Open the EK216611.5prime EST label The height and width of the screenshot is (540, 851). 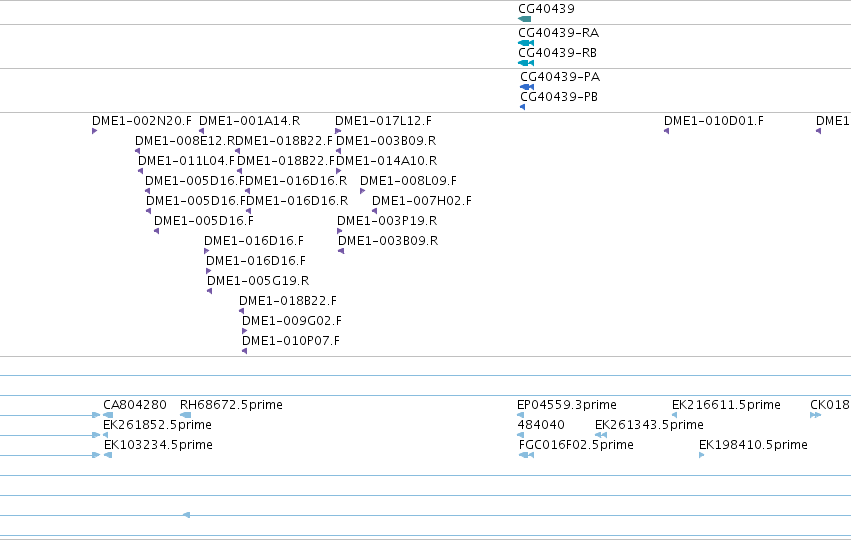click(x=726, y=405)
